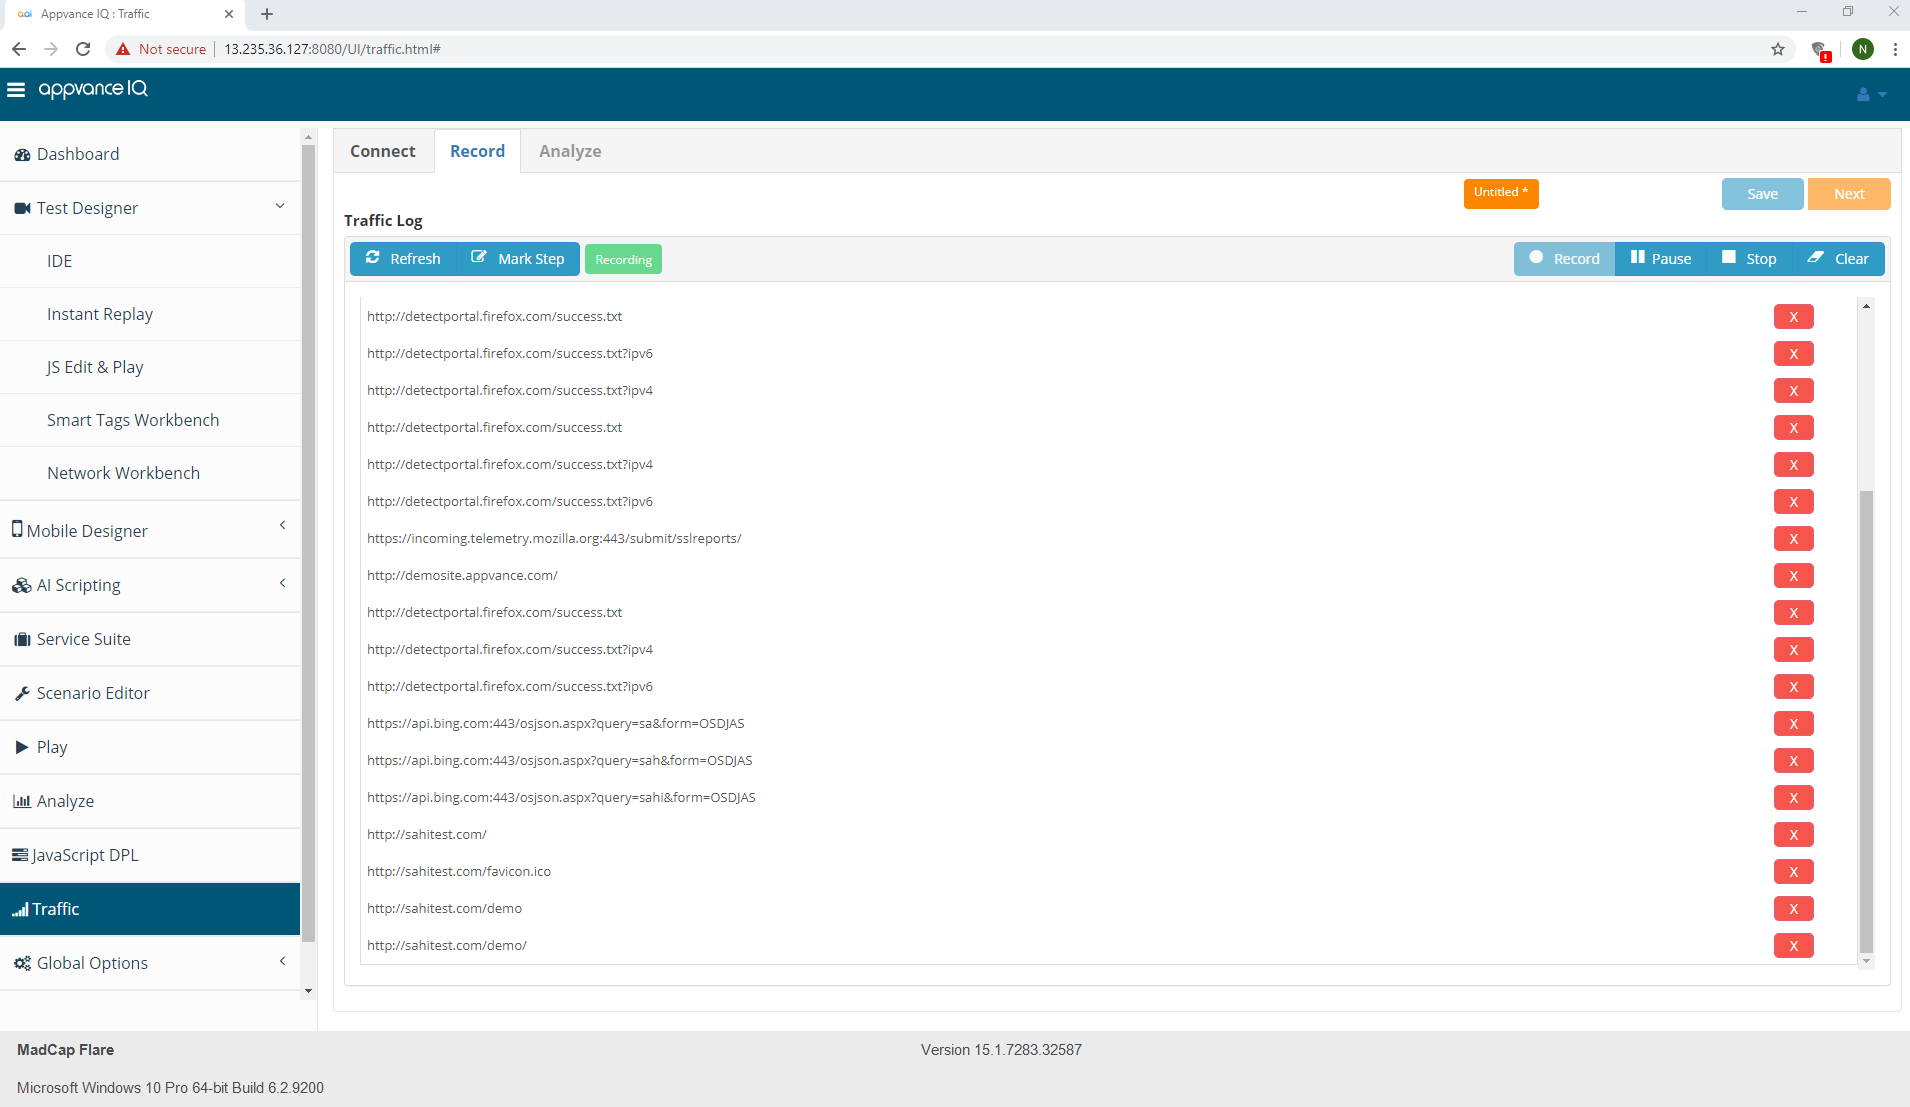This screenshot has height=1107, width=1910.
Task: Open JavaScript DPL
Action: (150, 855)
